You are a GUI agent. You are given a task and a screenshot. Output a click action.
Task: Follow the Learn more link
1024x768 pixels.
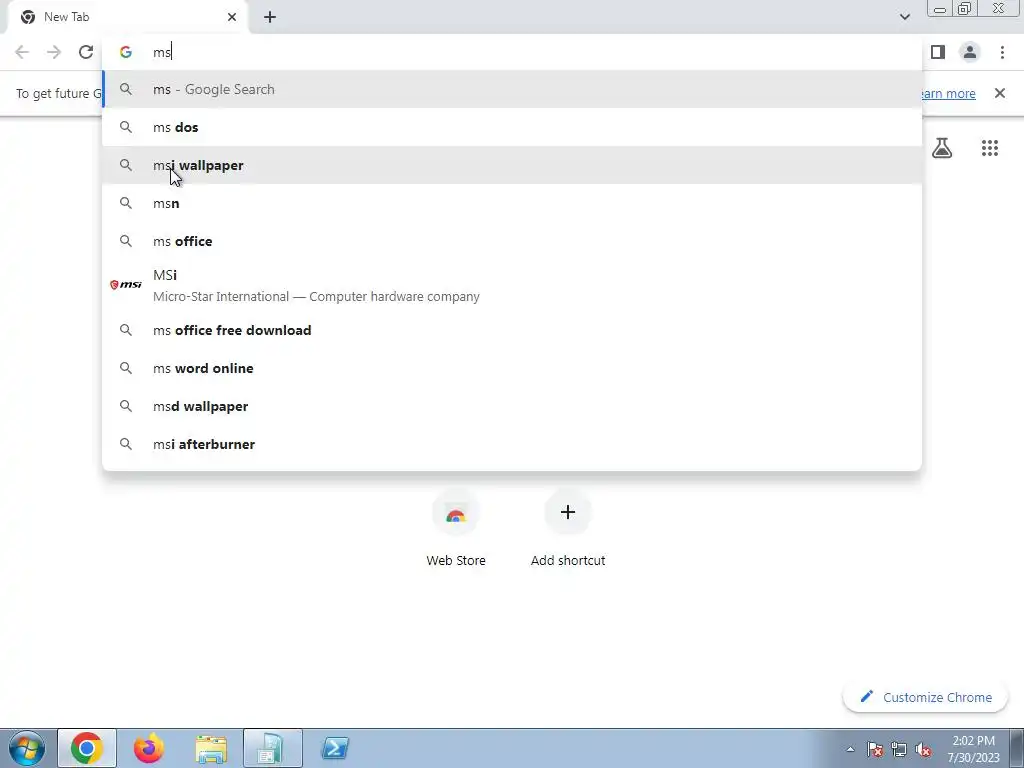click(x=947, y=93)
